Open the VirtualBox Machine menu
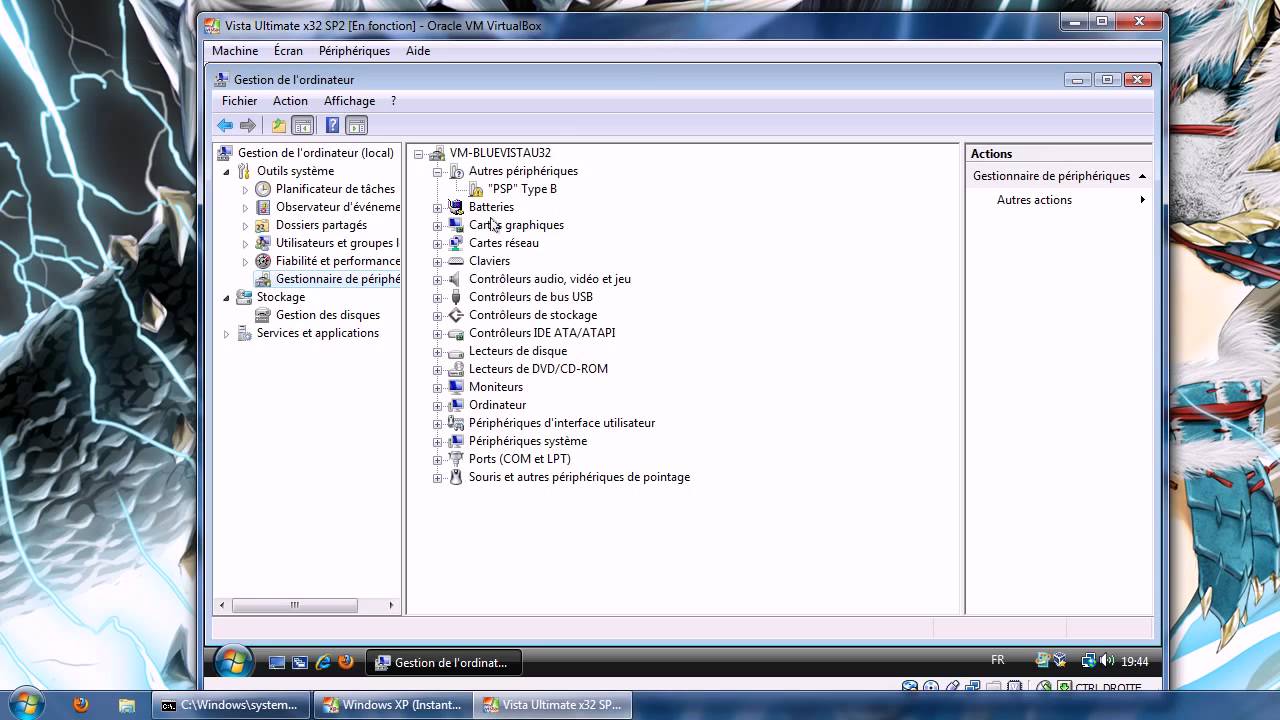This screenshot has height=720, width=1280. 235,51
